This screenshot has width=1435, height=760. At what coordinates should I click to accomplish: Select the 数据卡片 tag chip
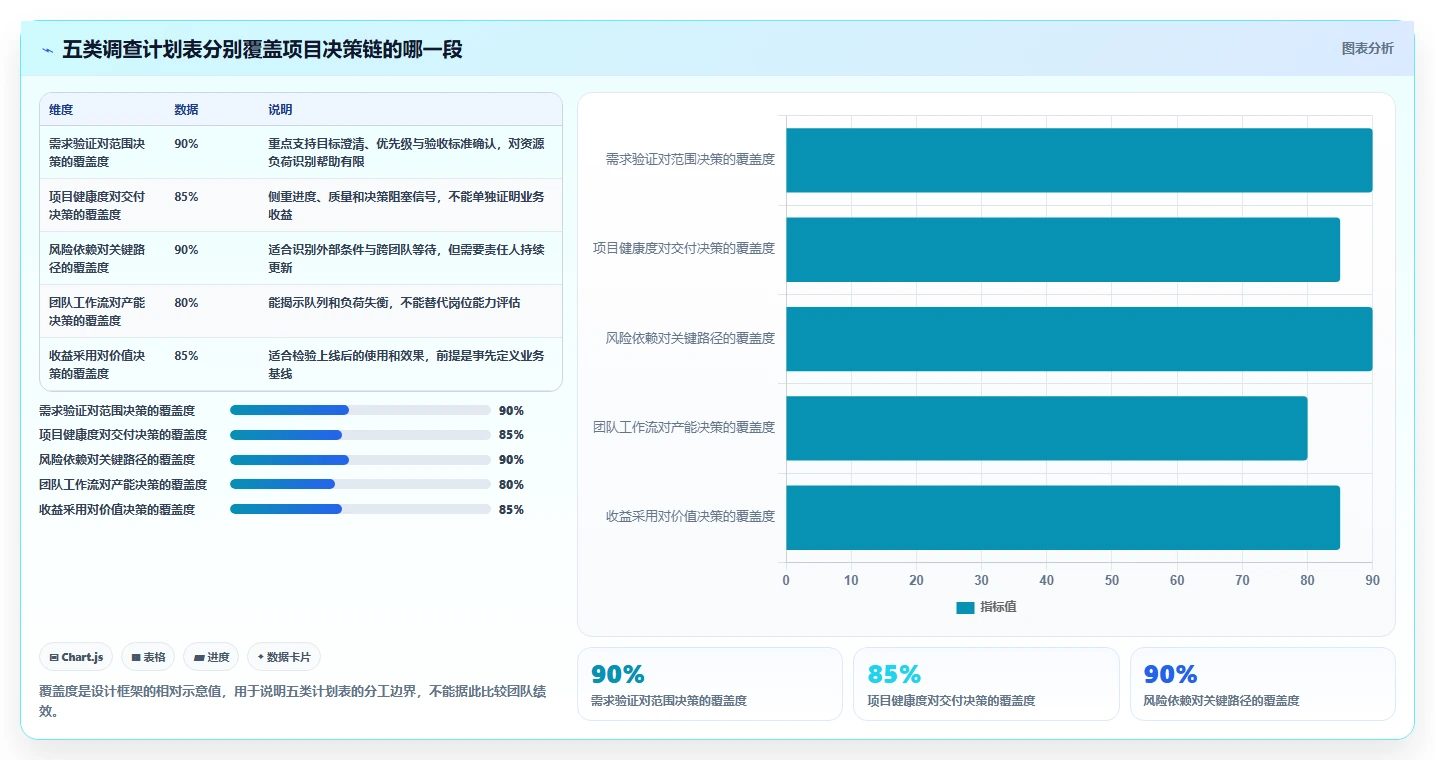[284, 657]
